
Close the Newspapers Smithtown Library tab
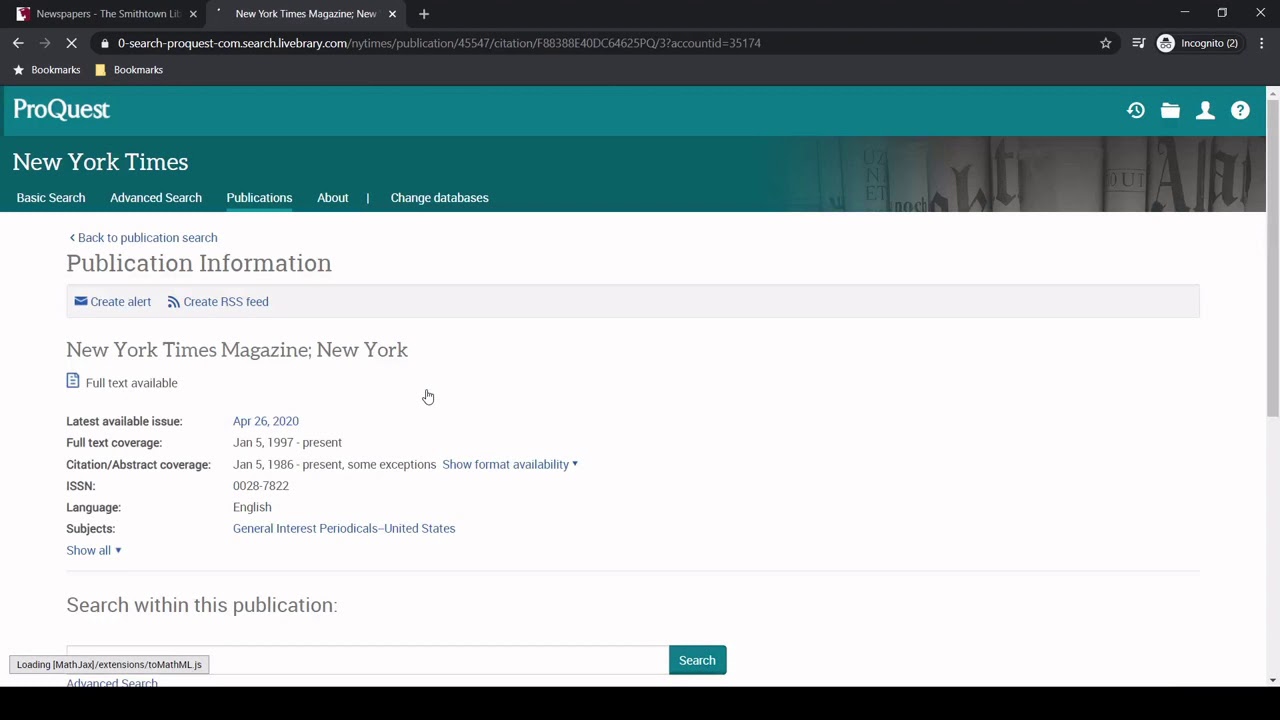point(193,14)
